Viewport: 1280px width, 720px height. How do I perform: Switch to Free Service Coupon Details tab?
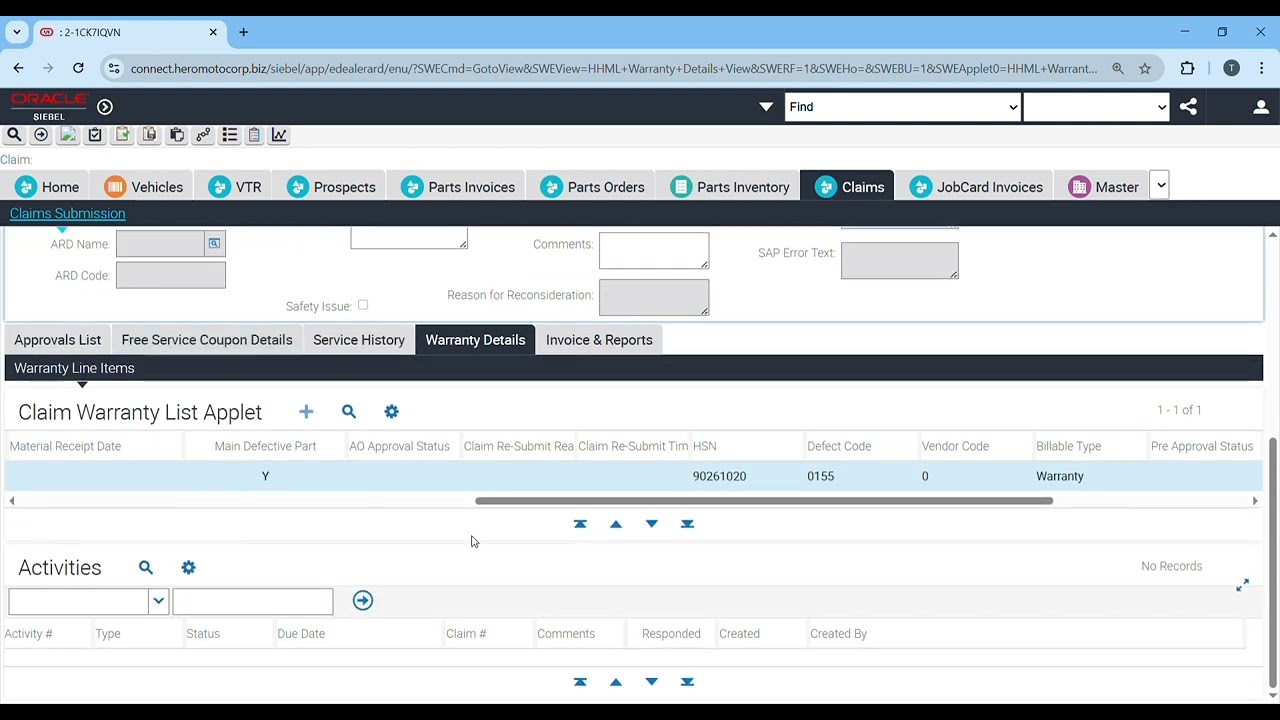pyautogui.click(x=207, y=340)
